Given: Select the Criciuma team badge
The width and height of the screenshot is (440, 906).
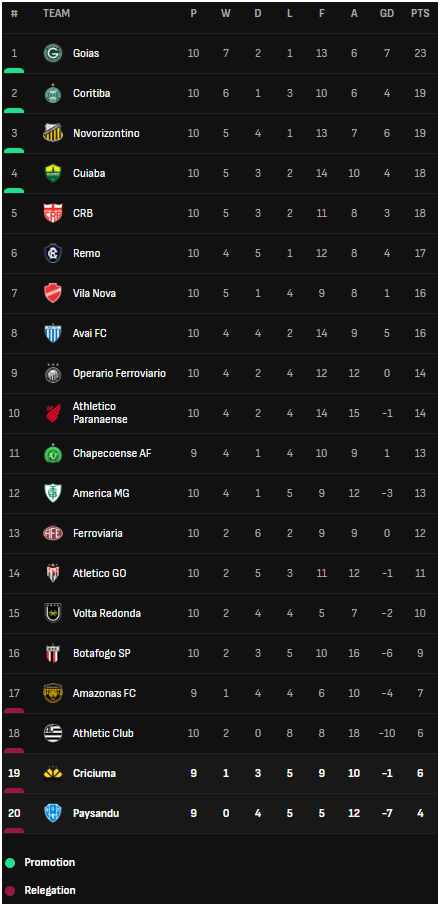Looking at the screenshot, I should click(x=53, y=773).
